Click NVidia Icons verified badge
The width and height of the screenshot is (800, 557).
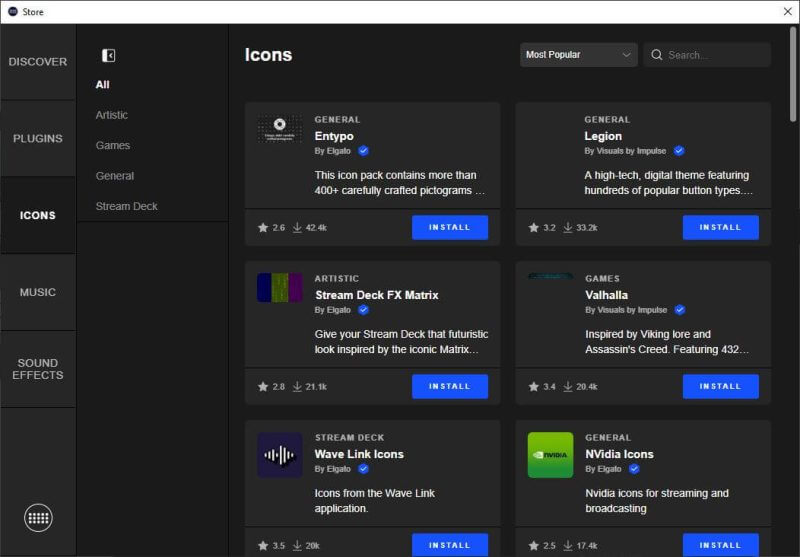pyautogui.click(x=634, y=469)
